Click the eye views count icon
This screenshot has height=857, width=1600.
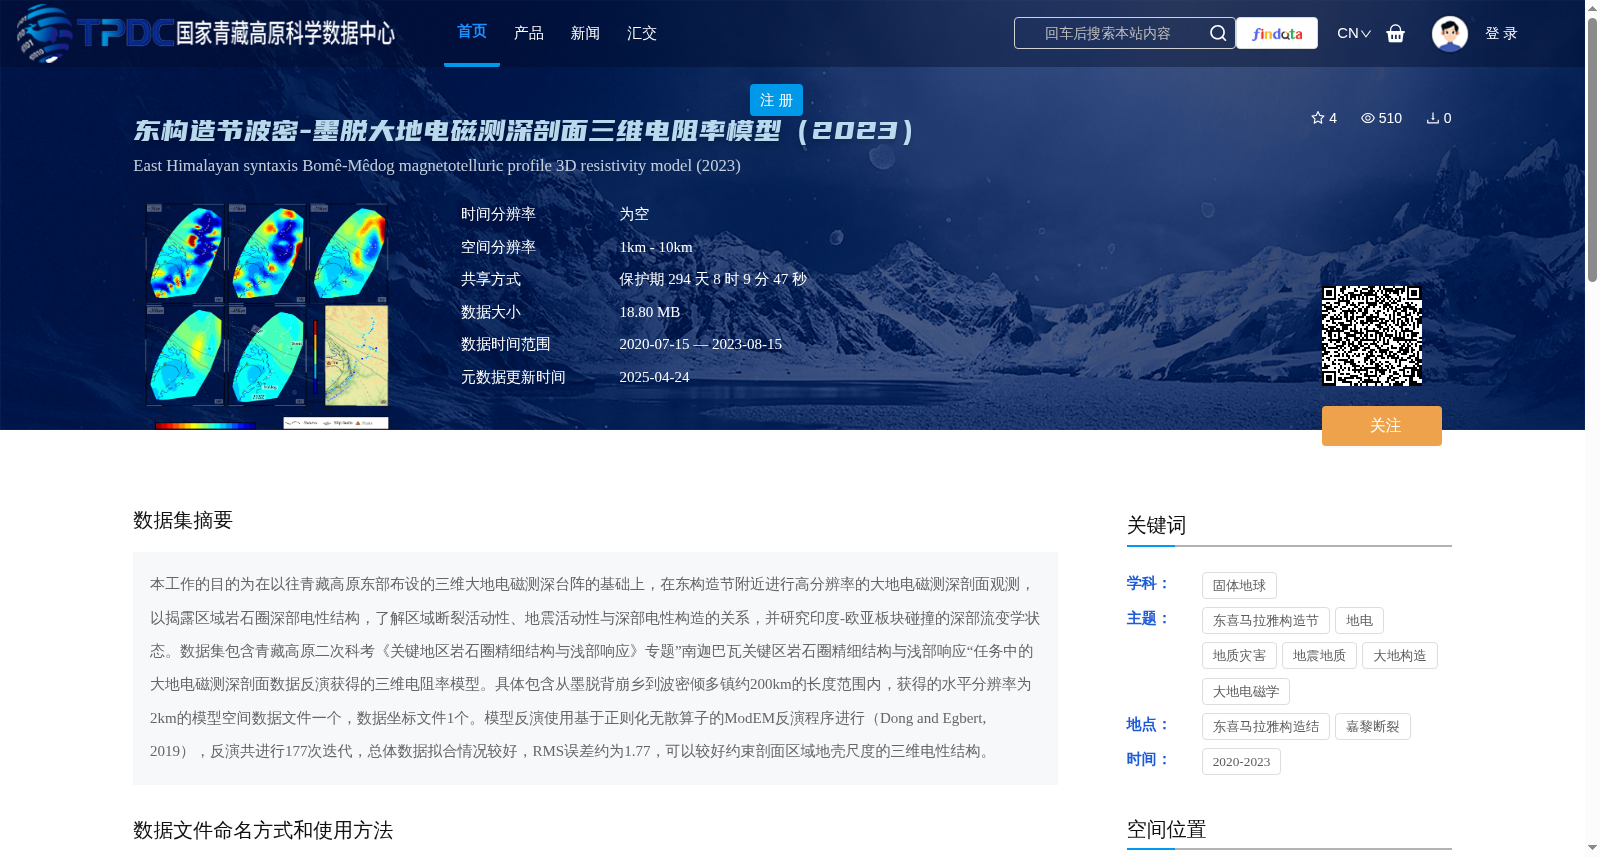coord(1368,118)
